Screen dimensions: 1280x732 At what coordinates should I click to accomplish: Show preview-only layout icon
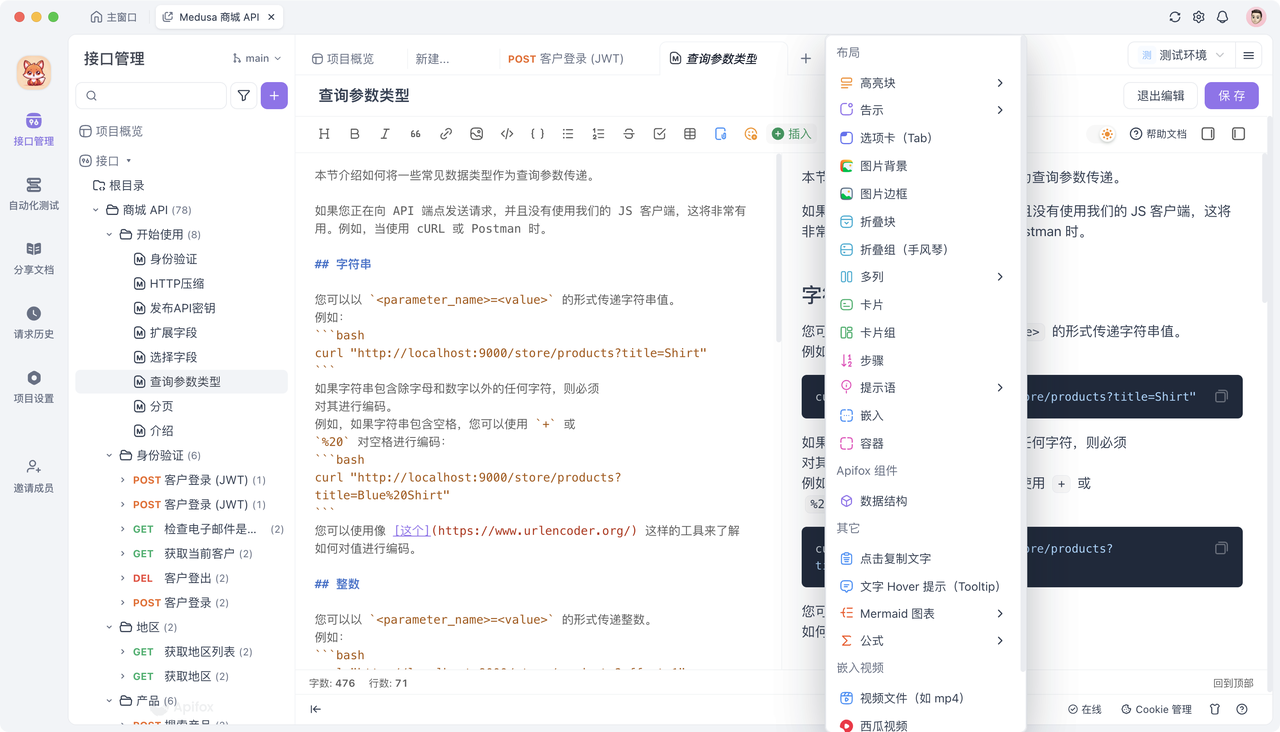[x=1238, y=134]
